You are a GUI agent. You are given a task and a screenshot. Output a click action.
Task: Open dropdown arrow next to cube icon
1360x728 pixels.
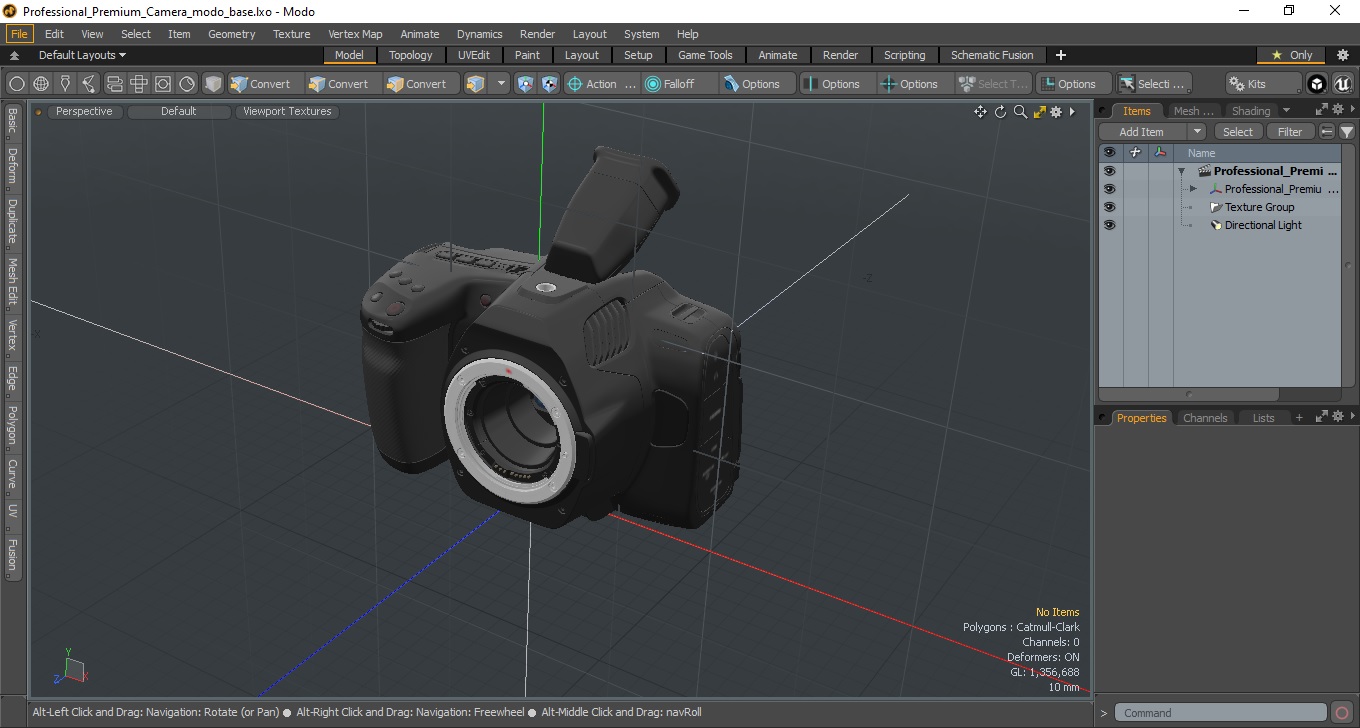tap(501, 84)
